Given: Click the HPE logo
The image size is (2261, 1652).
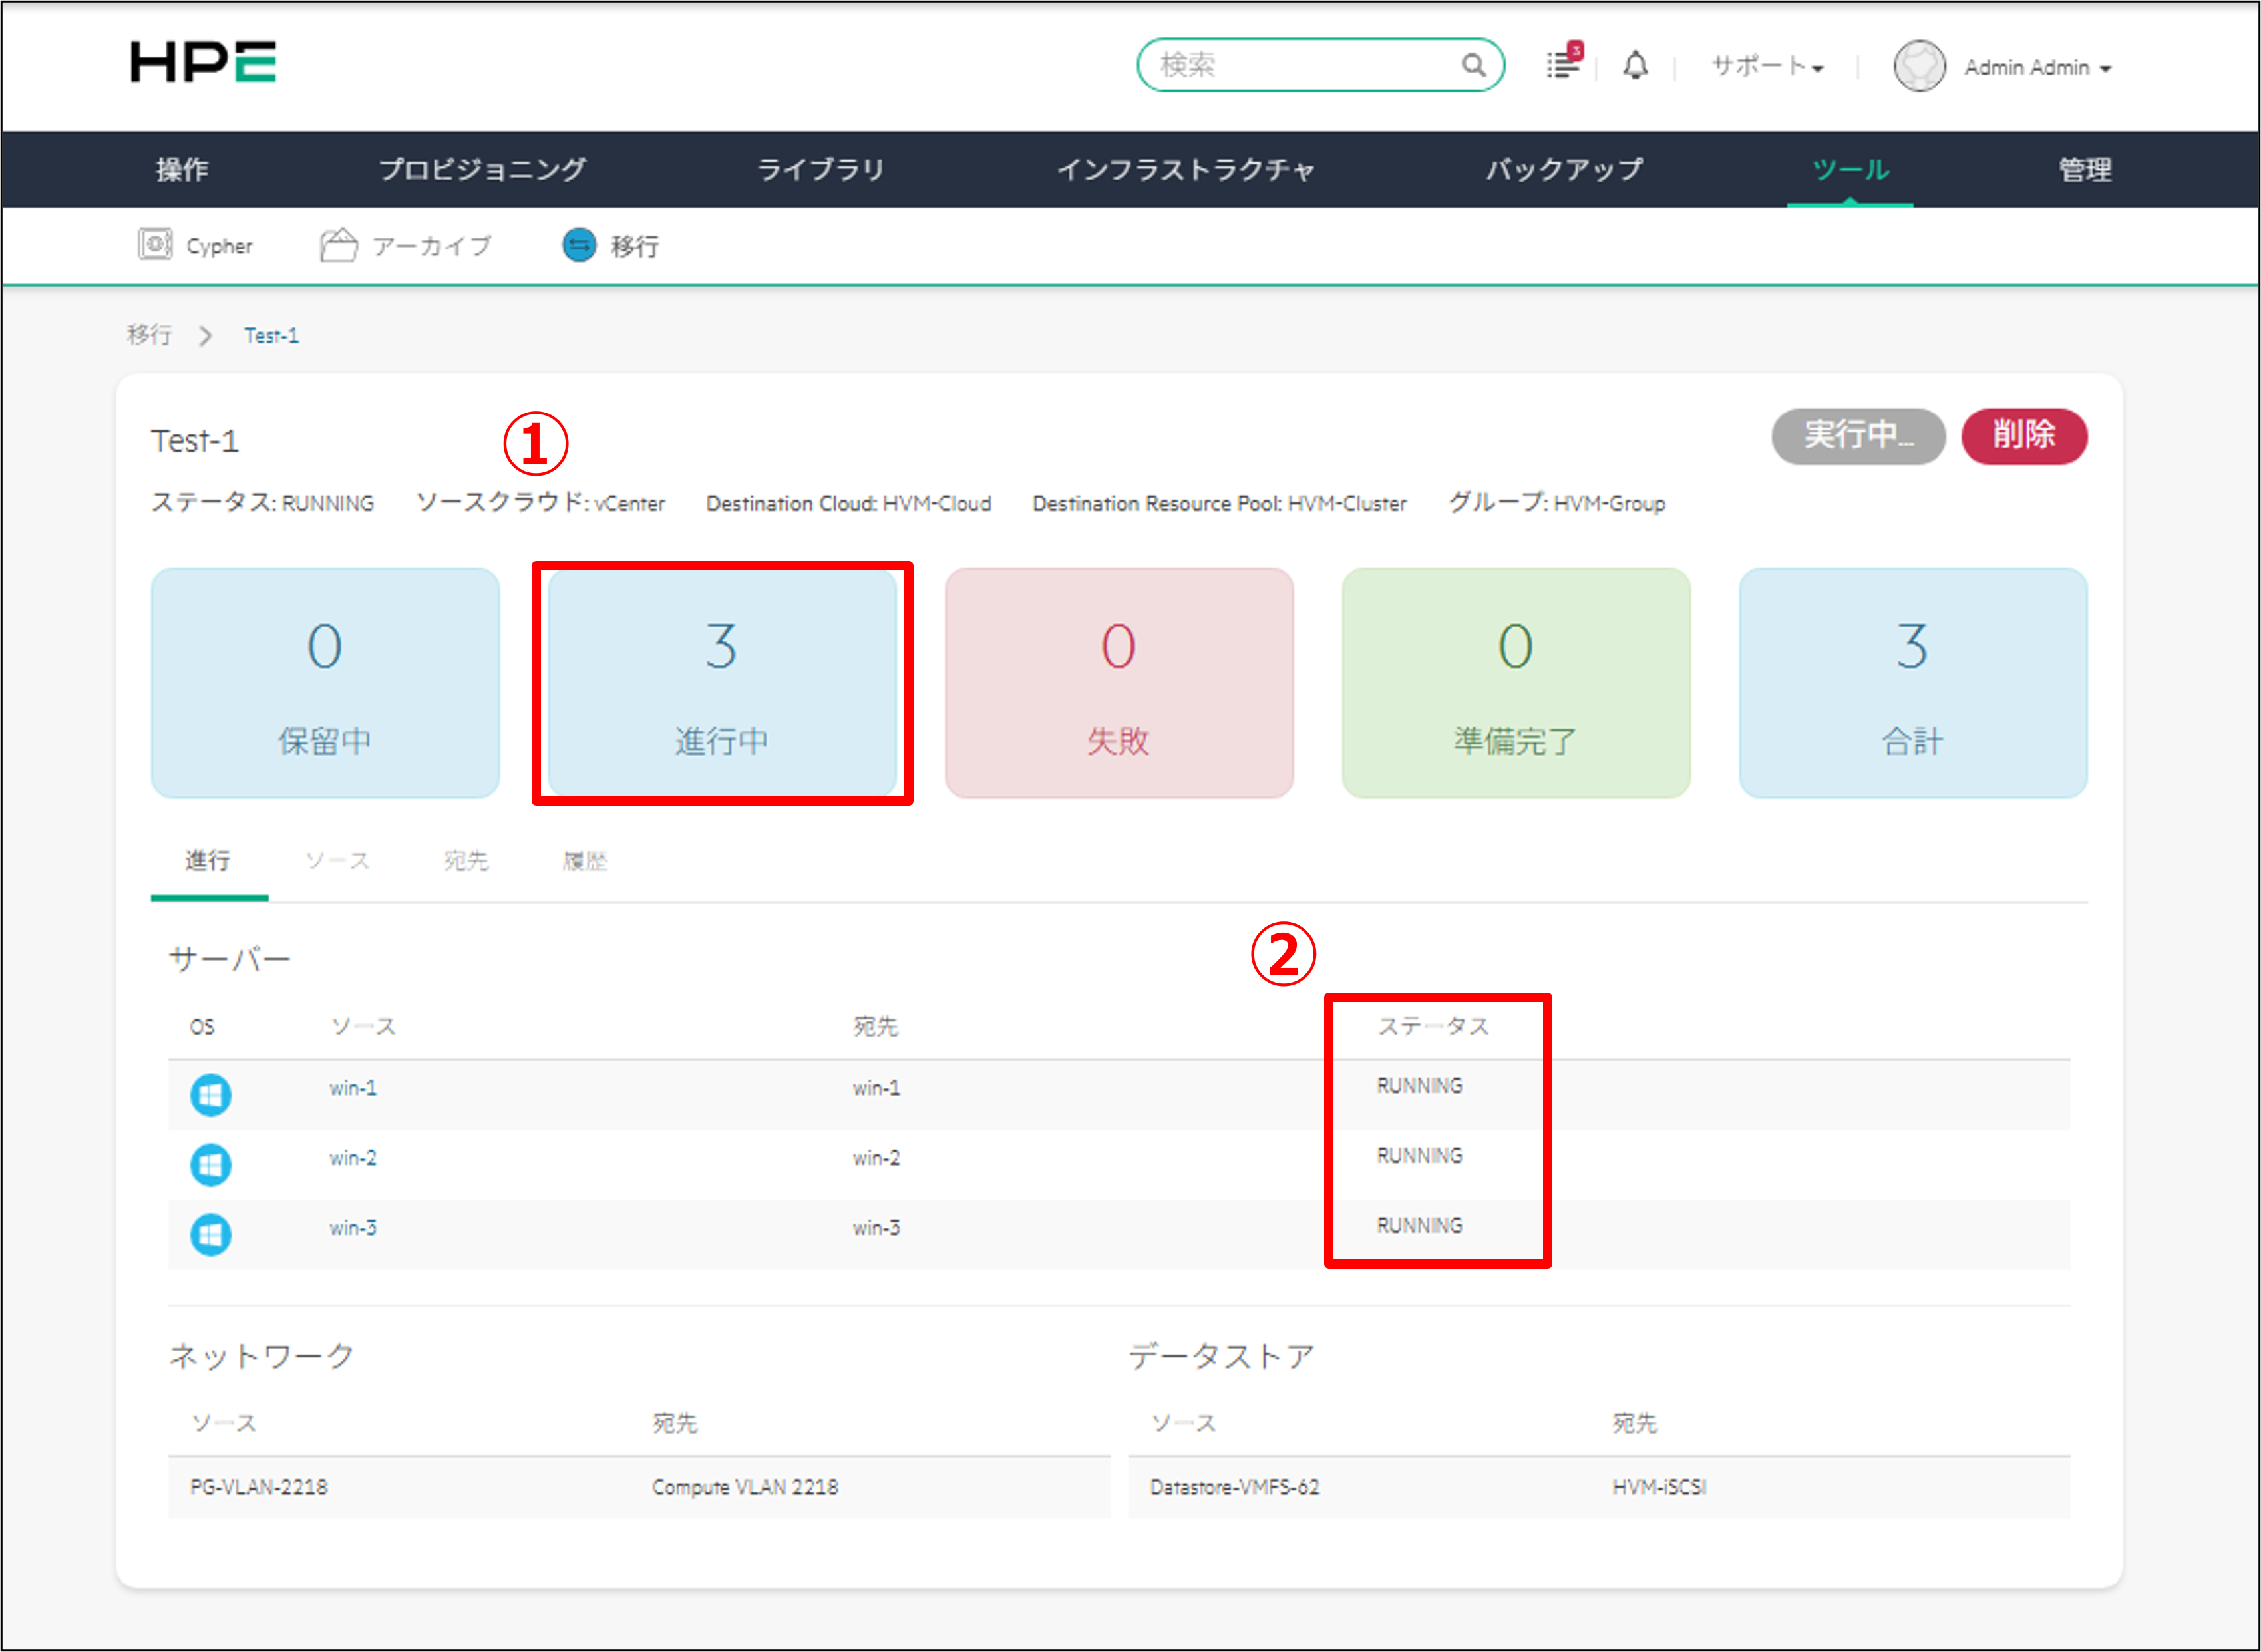Looking at the screenshot, I should (203, 62).
